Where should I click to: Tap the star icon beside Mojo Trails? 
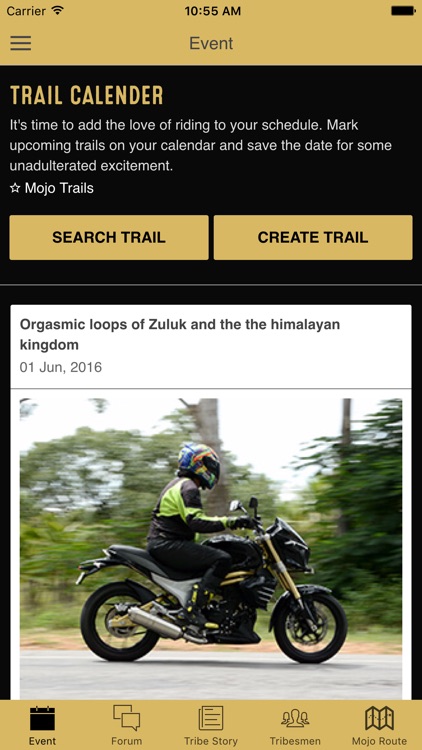[x=15, y=188]
